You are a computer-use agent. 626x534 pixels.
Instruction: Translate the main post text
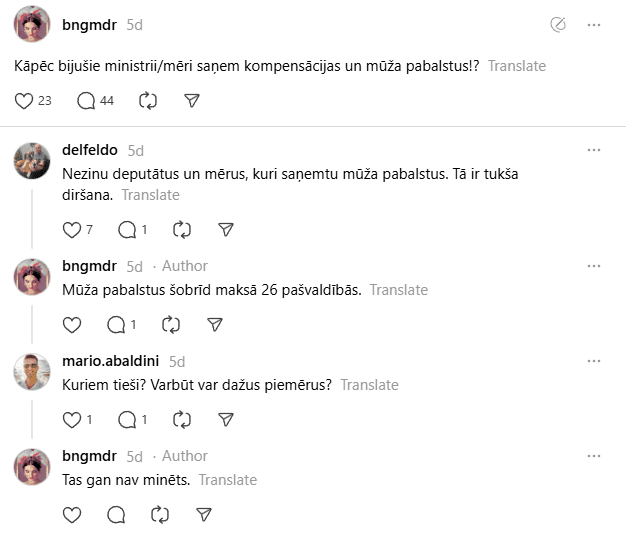click(517, 66)
